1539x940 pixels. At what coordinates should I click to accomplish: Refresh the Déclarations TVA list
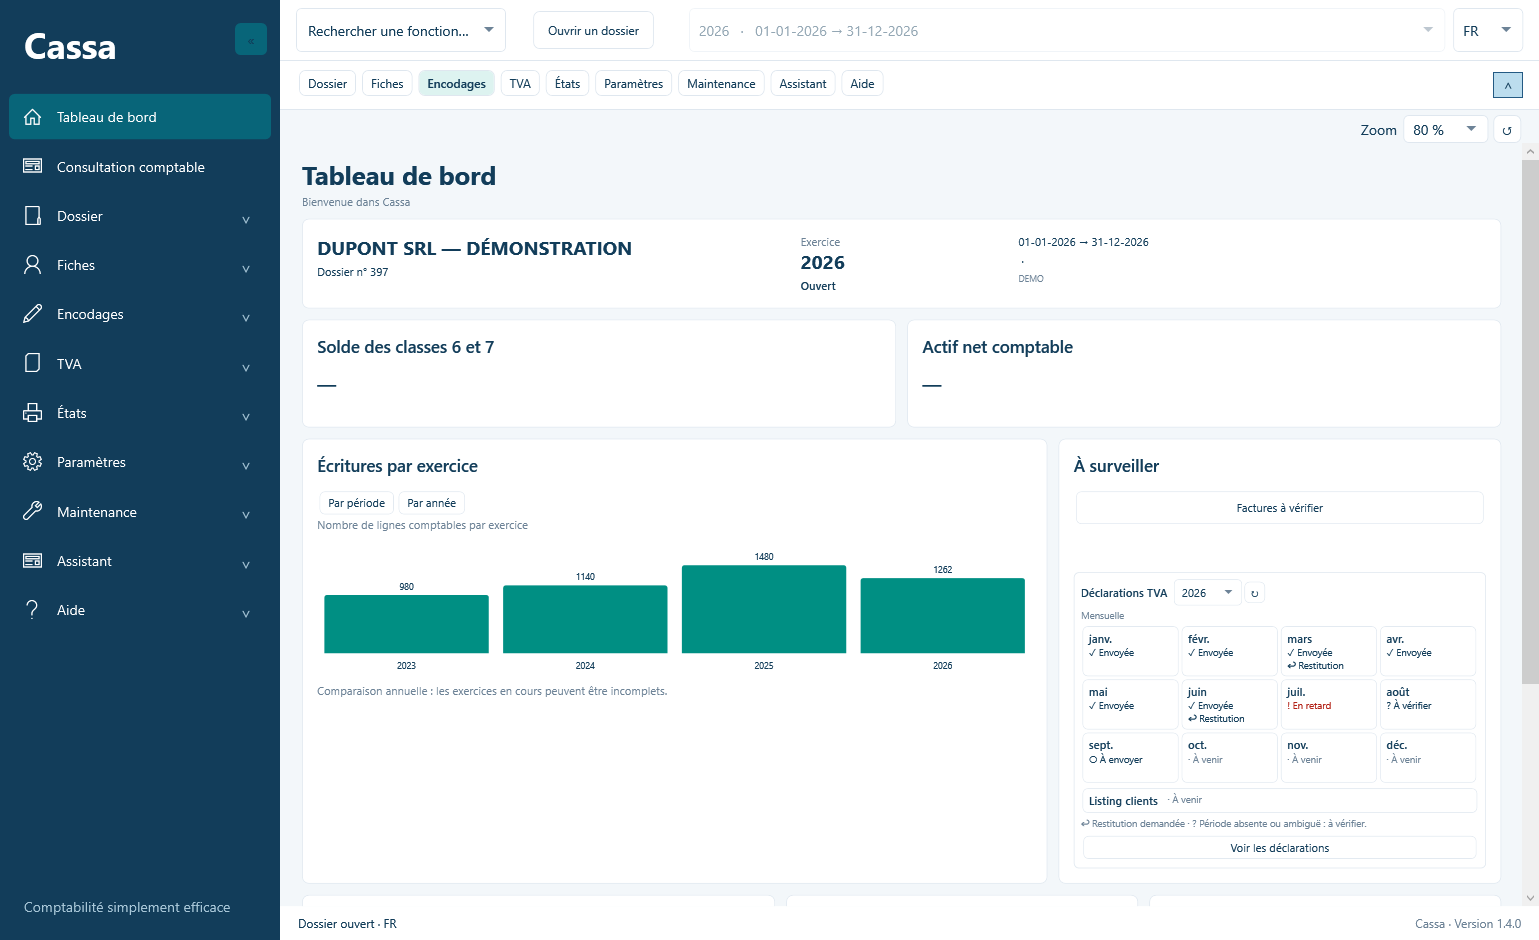1255,593
